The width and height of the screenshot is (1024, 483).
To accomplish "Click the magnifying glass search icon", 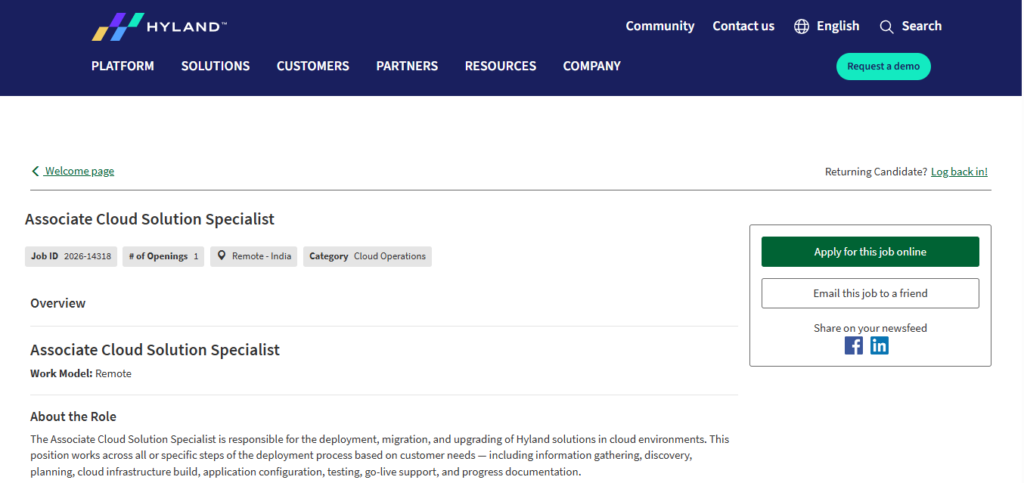I will click(886, 27).
